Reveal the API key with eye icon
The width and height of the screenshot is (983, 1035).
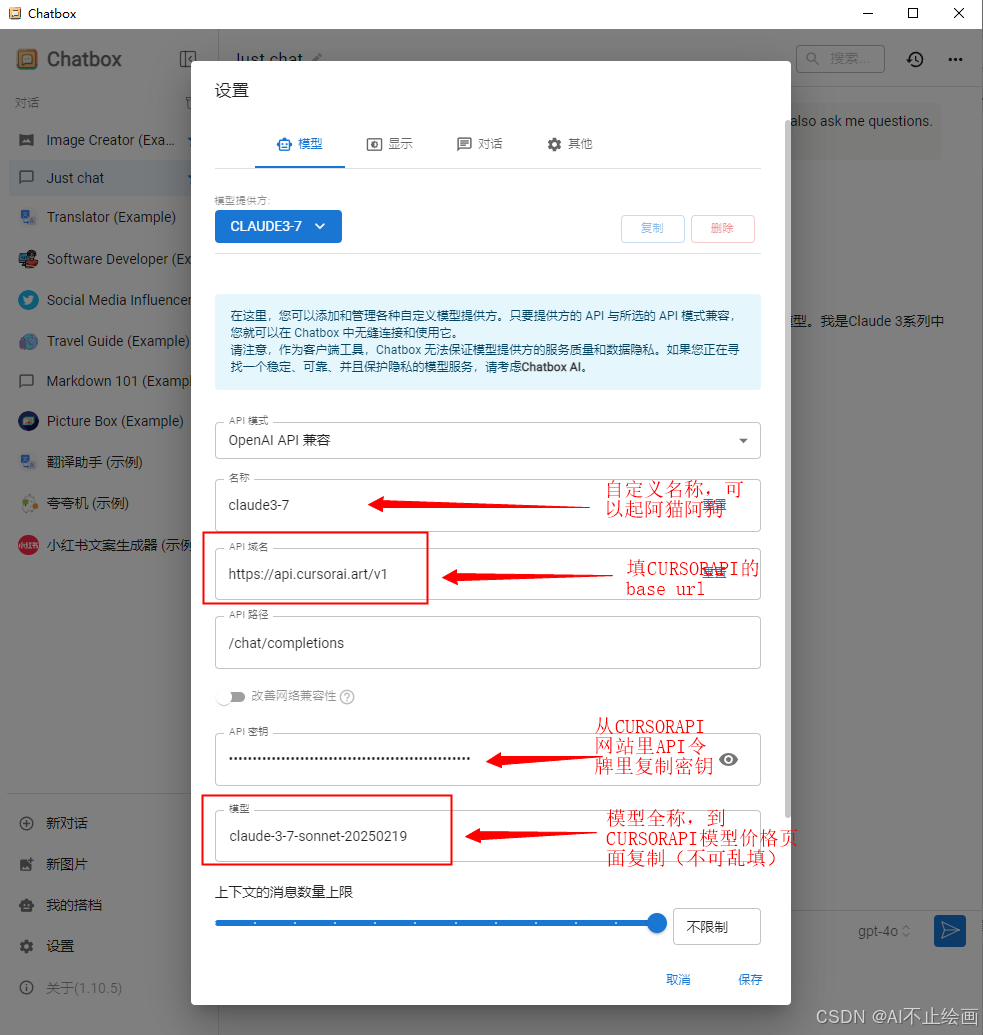[x=728, y=760]
